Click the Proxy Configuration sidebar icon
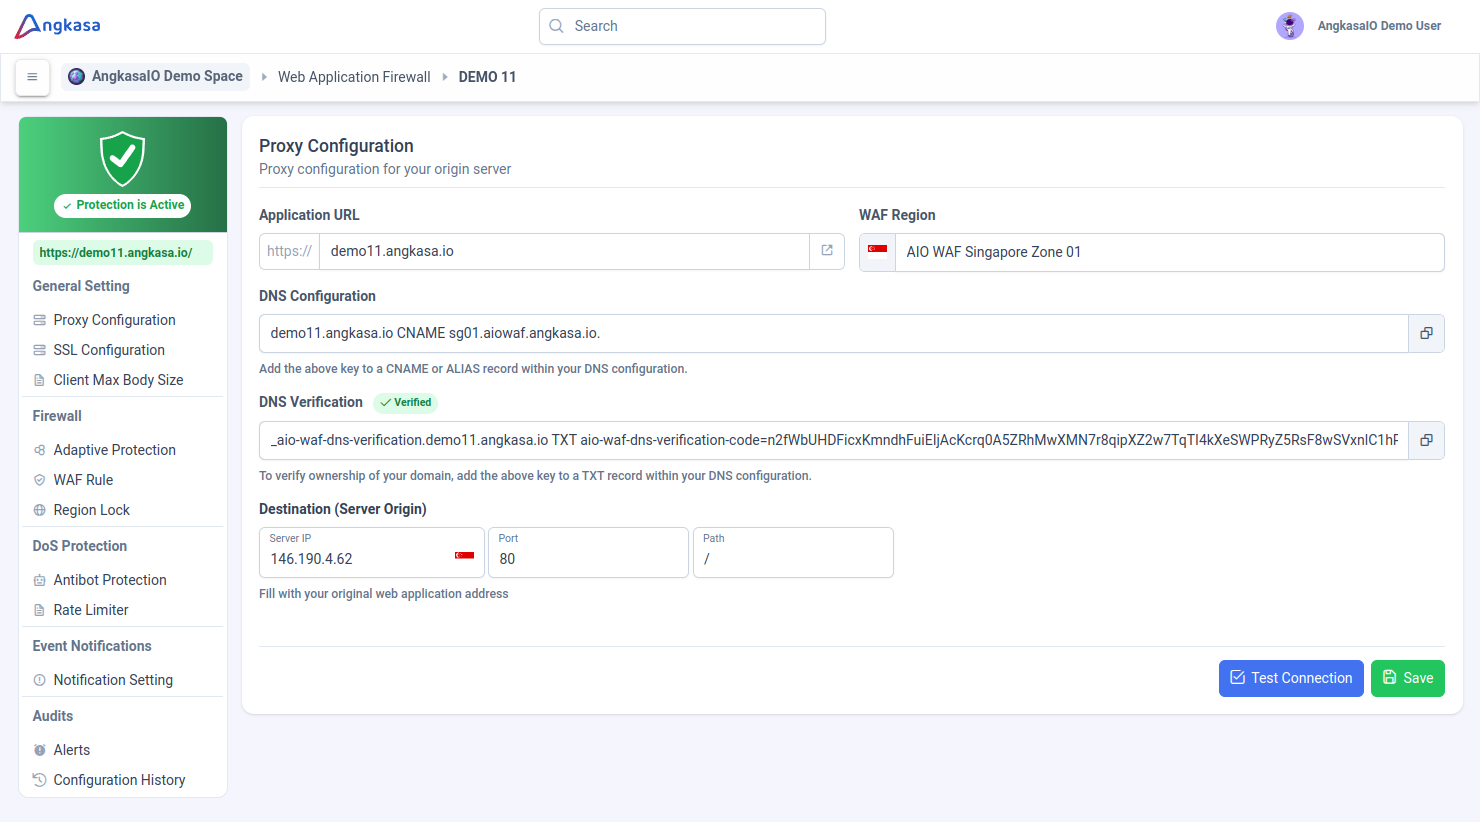The height and width of the screenshot is (822, 1480). (40, 320)
